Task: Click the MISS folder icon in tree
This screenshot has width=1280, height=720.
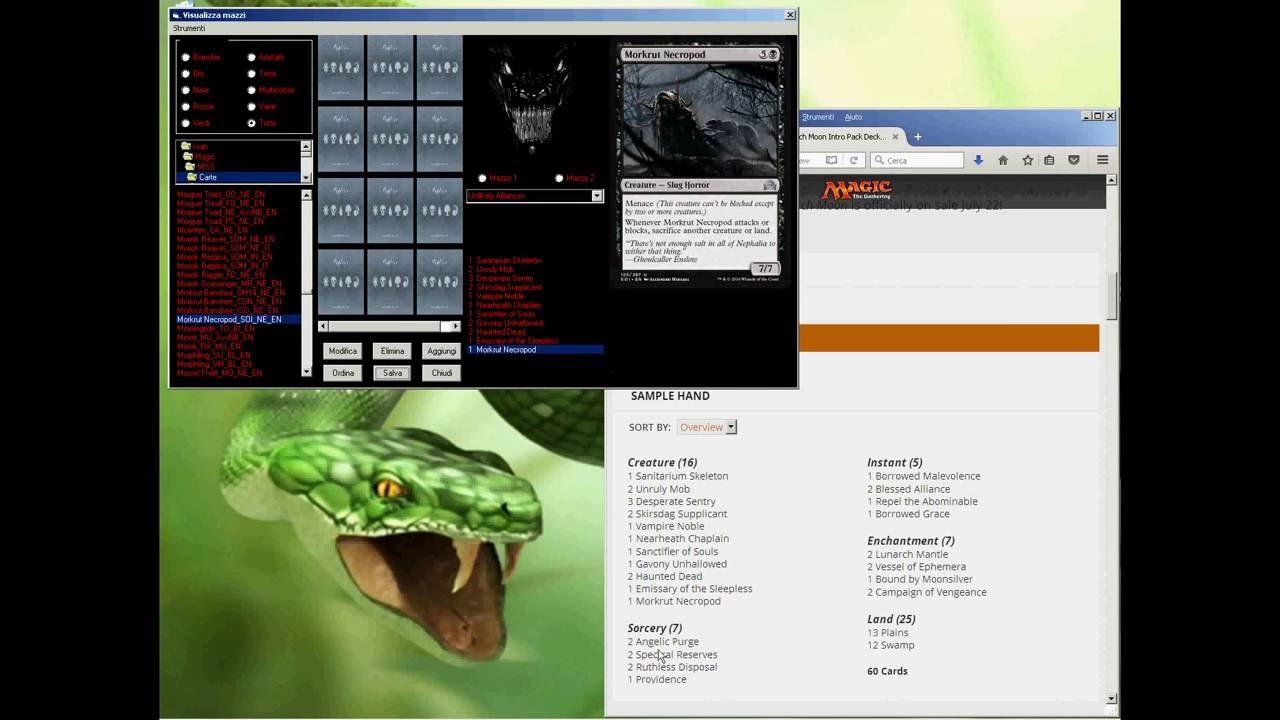Action: pyautogui.click(x=190, y=167)
